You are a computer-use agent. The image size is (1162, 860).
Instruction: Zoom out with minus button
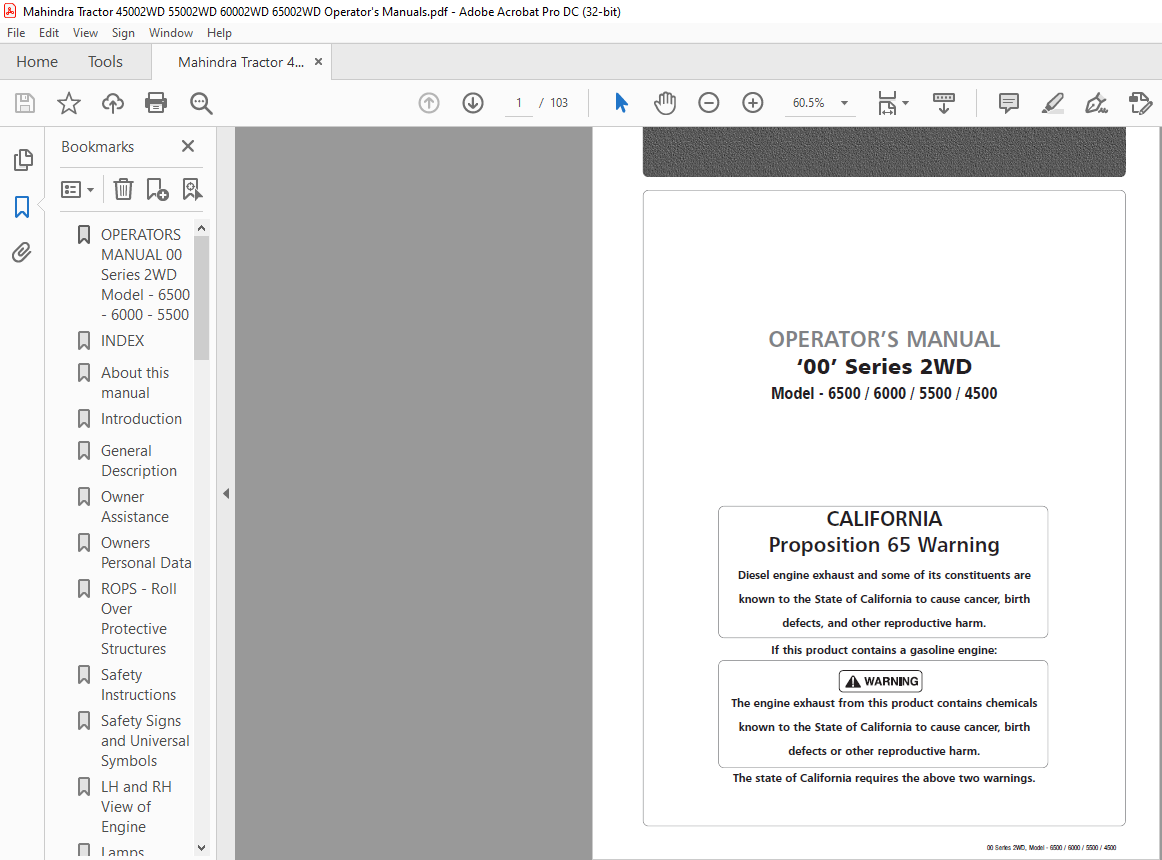point(708,103)
